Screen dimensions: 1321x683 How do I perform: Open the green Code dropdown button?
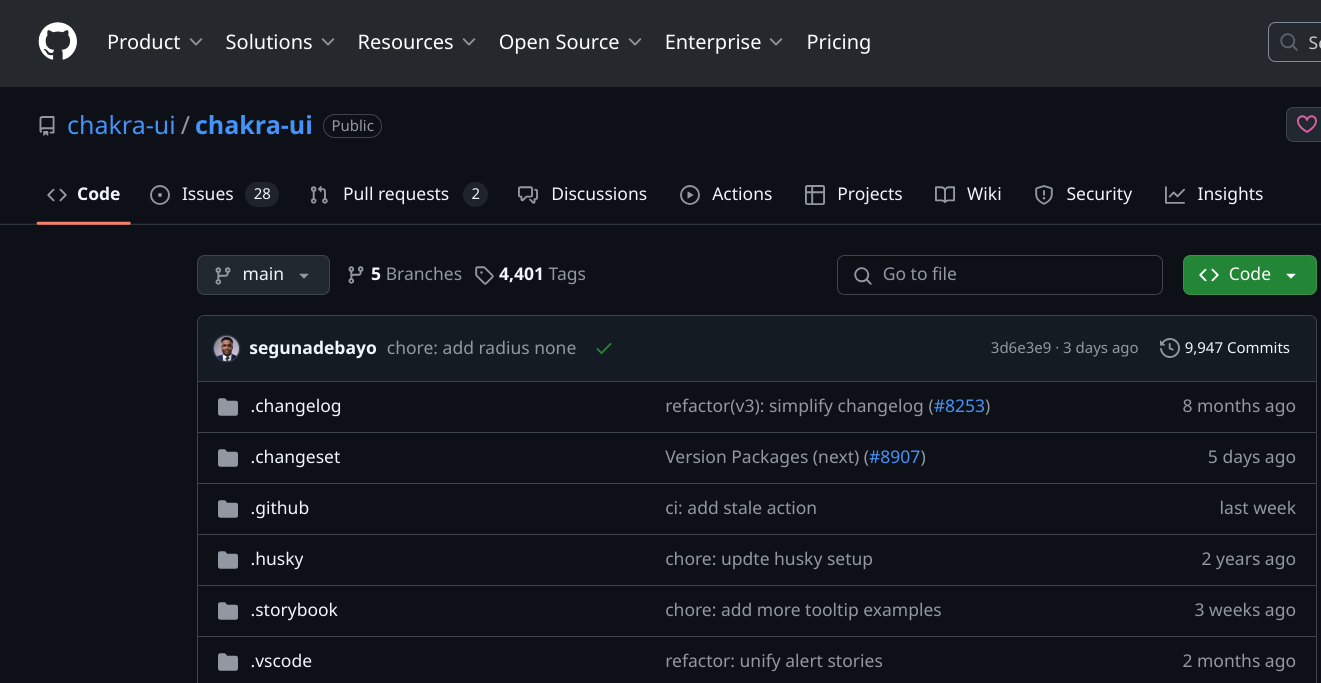pyautogui.click(x=1249, y=274)
